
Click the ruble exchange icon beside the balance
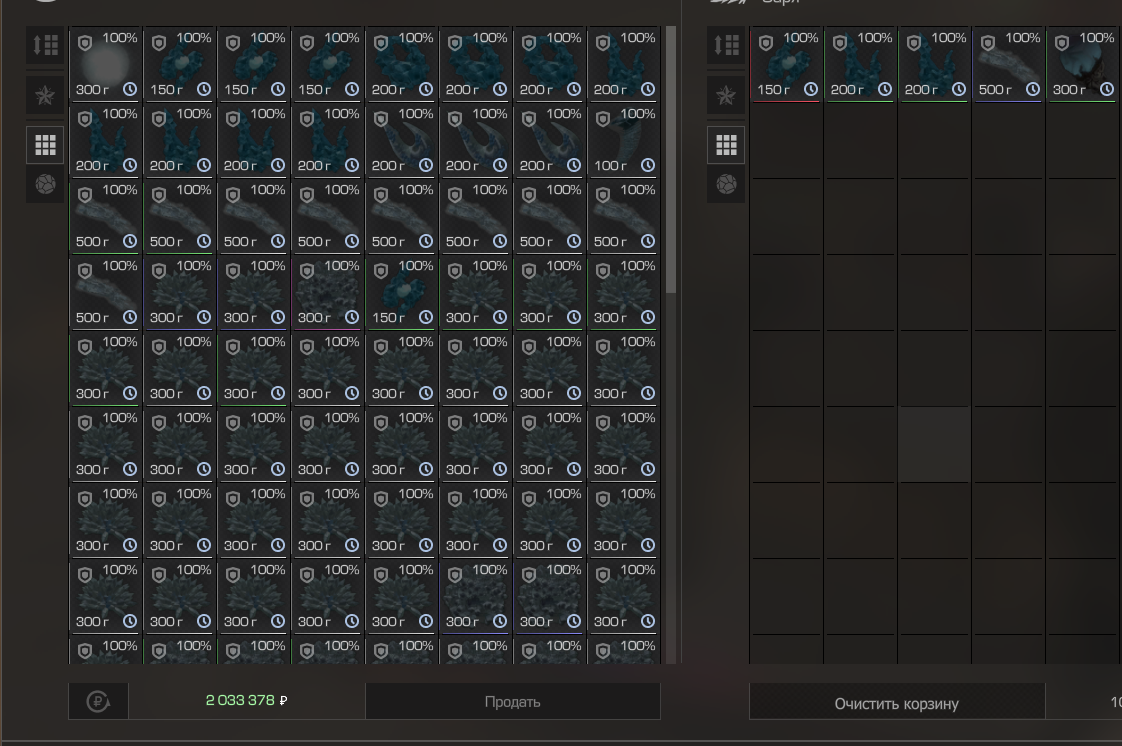tap(98, 701)
